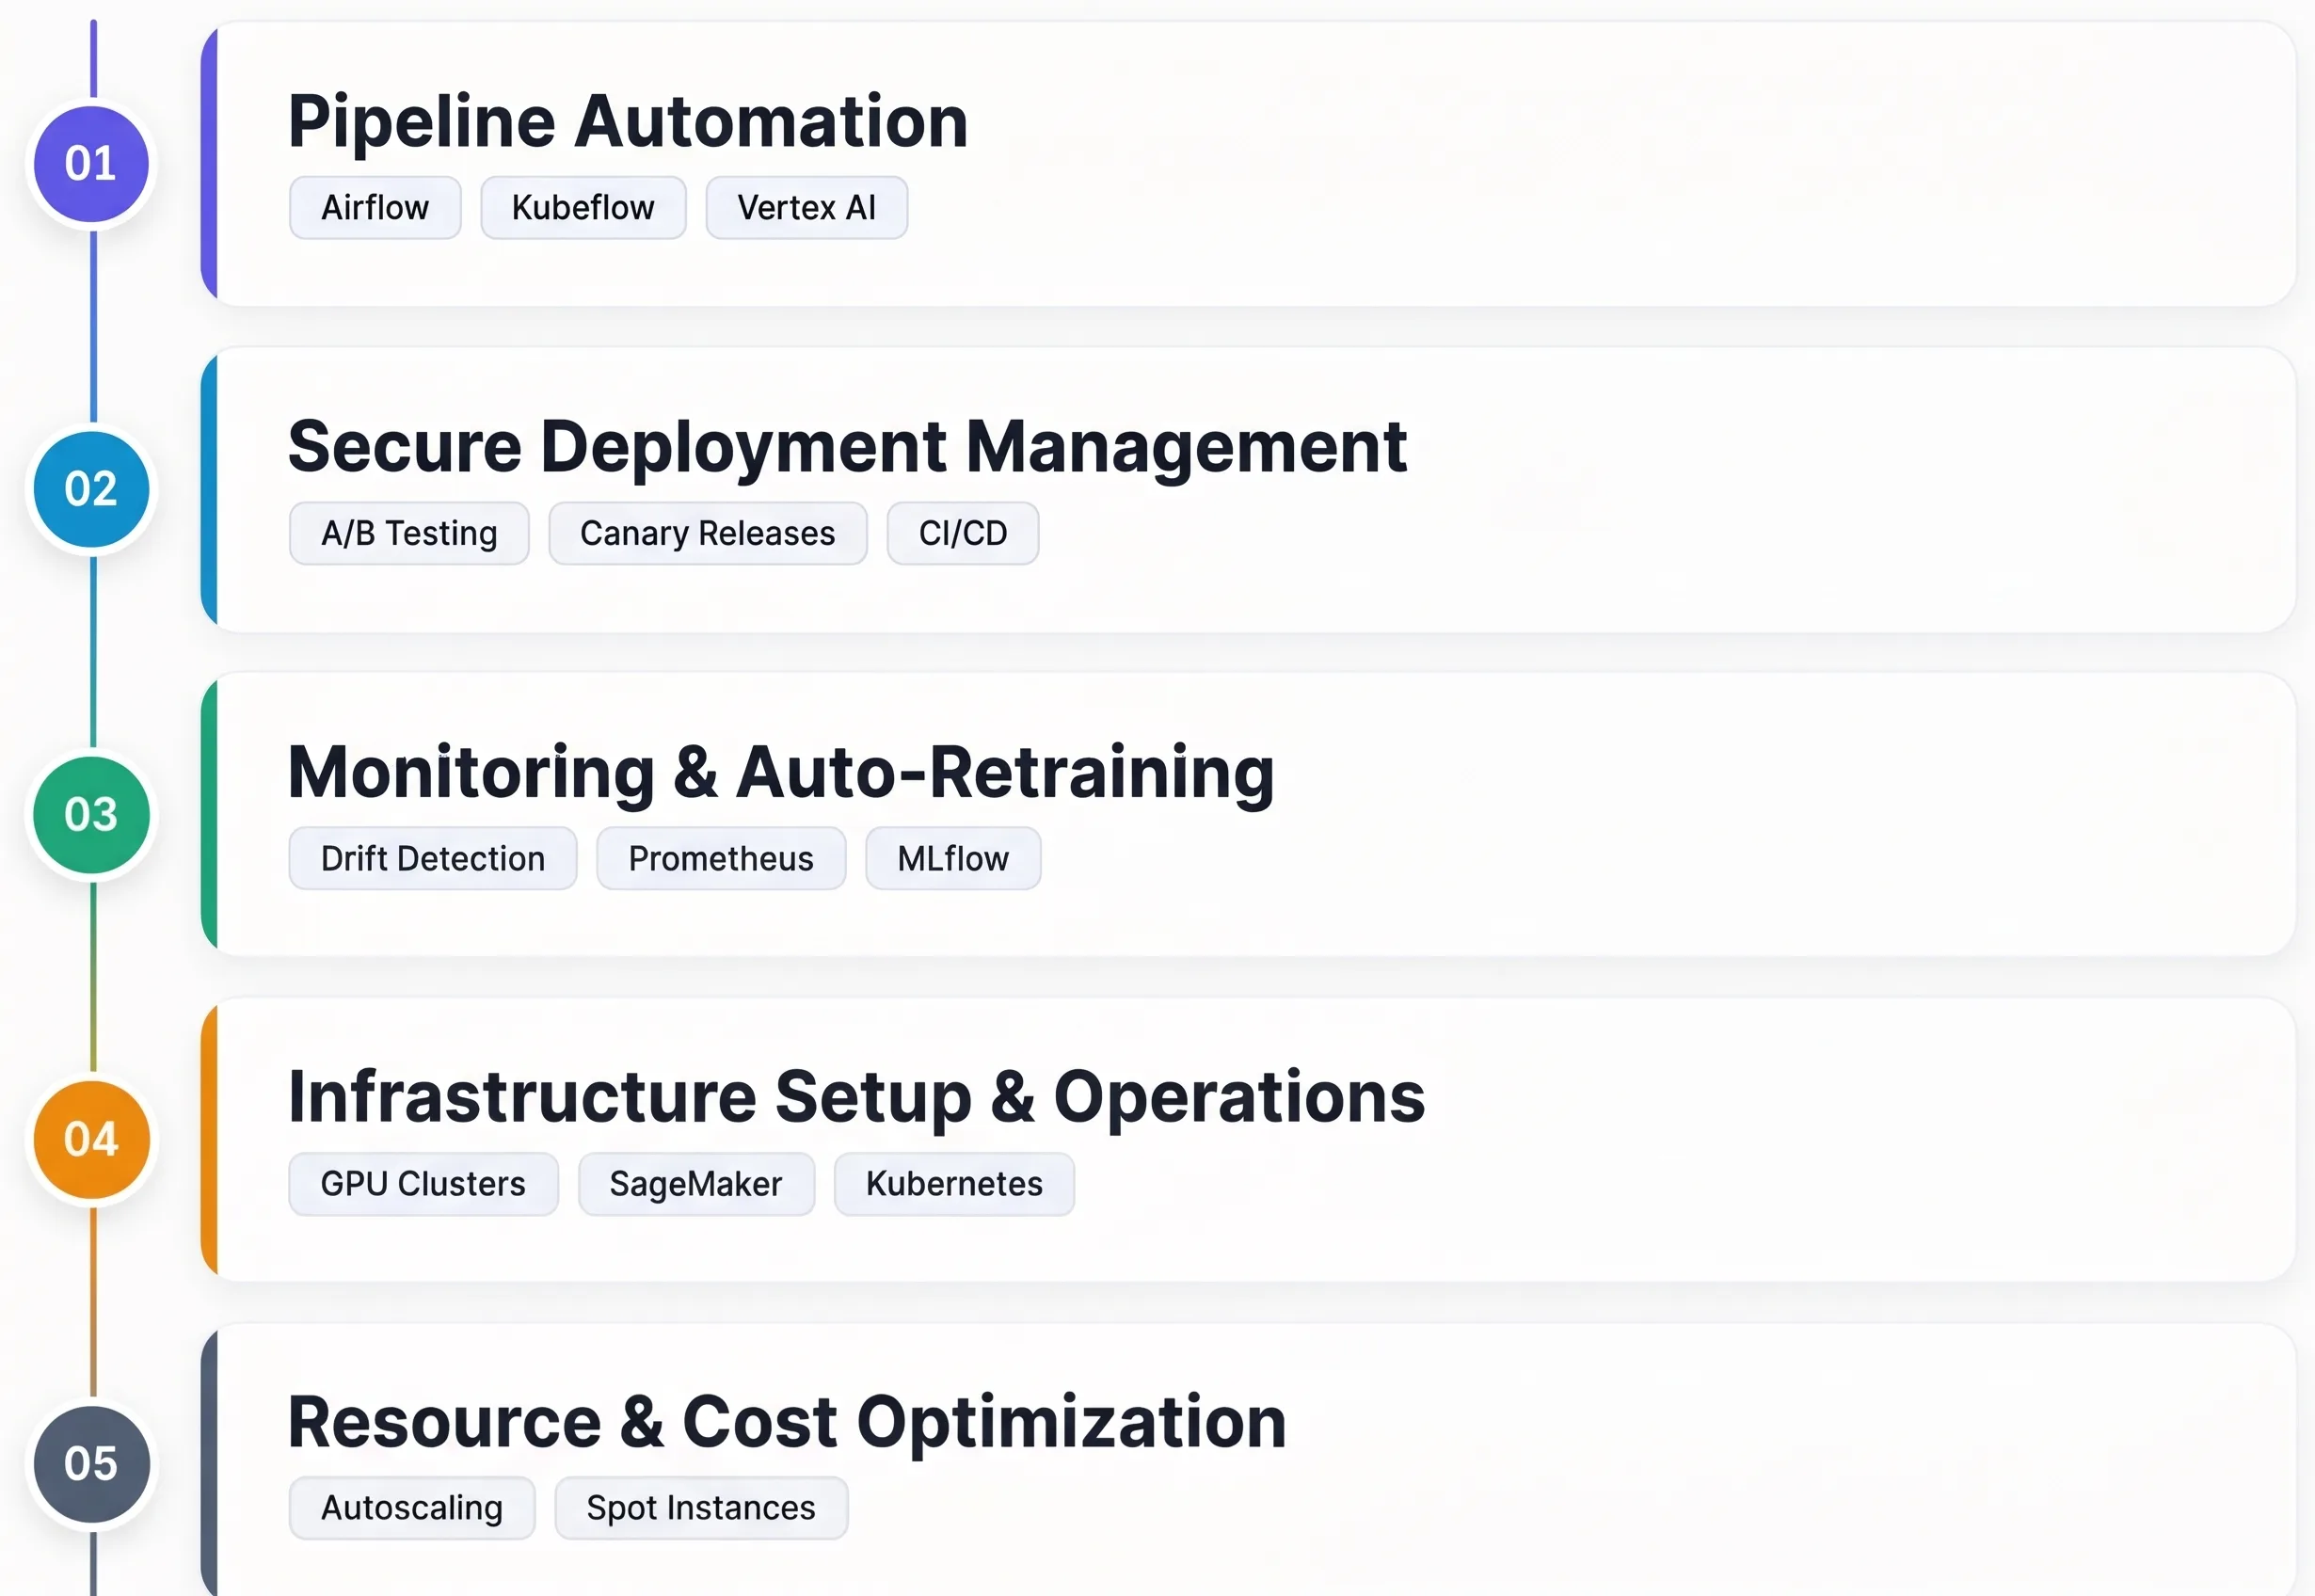The height and width of the screenshot is (1596, 2315).
Task: Click the Autoscaling tag
Action: point(412,1508)
